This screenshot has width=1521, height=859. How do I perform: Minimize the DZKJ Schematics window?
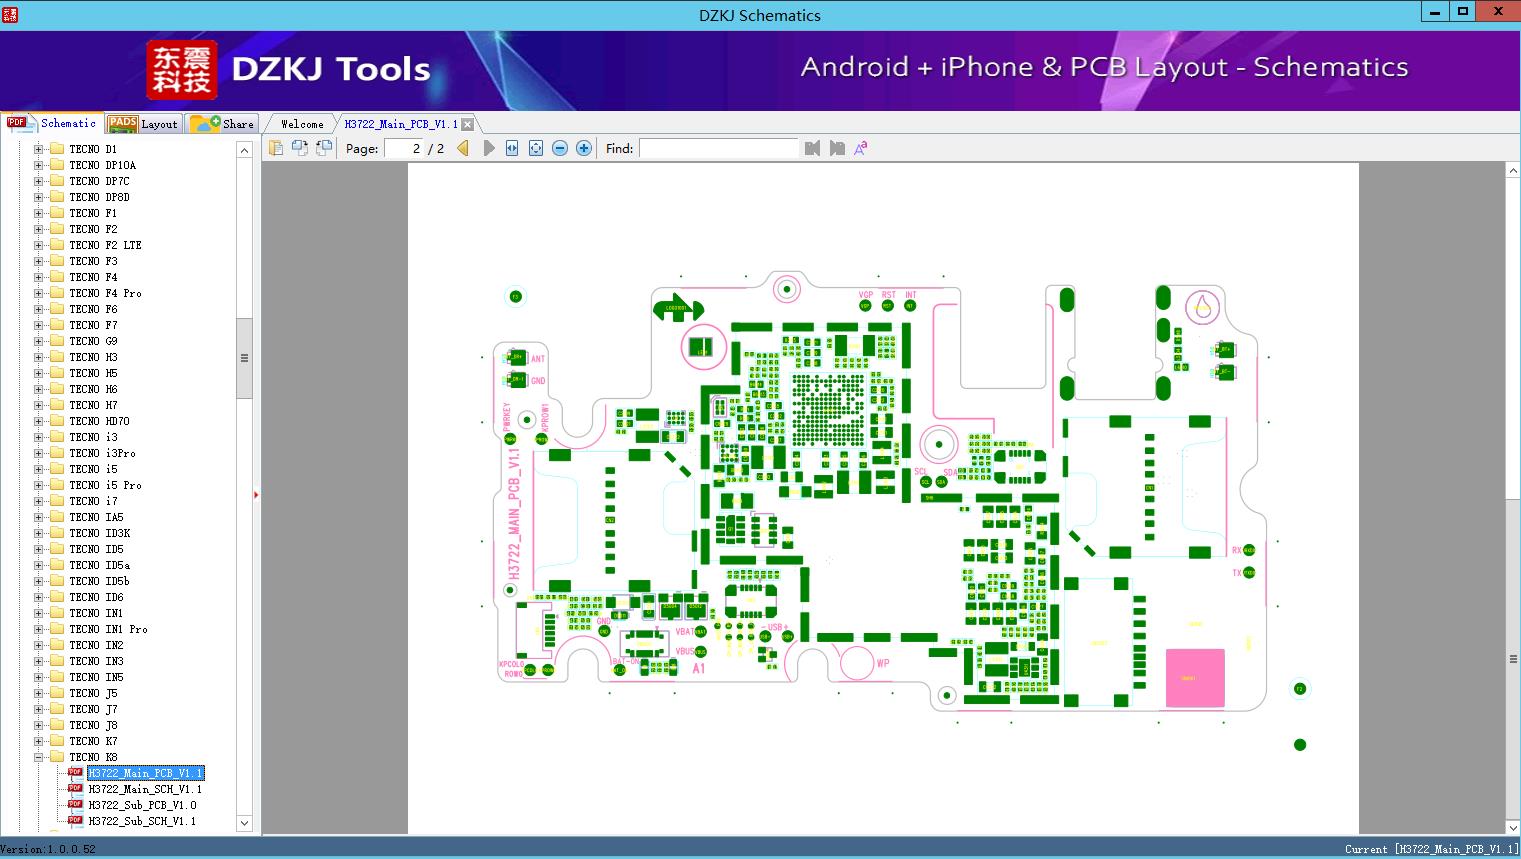(x=1435, y=11)
